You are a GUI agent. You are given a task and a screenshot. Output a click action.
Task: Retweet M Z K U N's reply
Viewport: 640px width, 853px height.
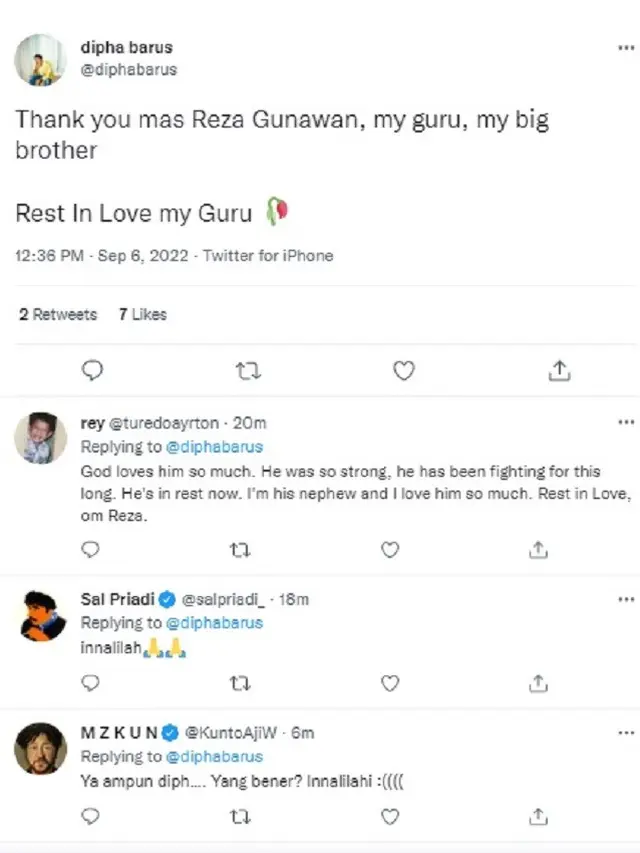(x=240, y=817)
